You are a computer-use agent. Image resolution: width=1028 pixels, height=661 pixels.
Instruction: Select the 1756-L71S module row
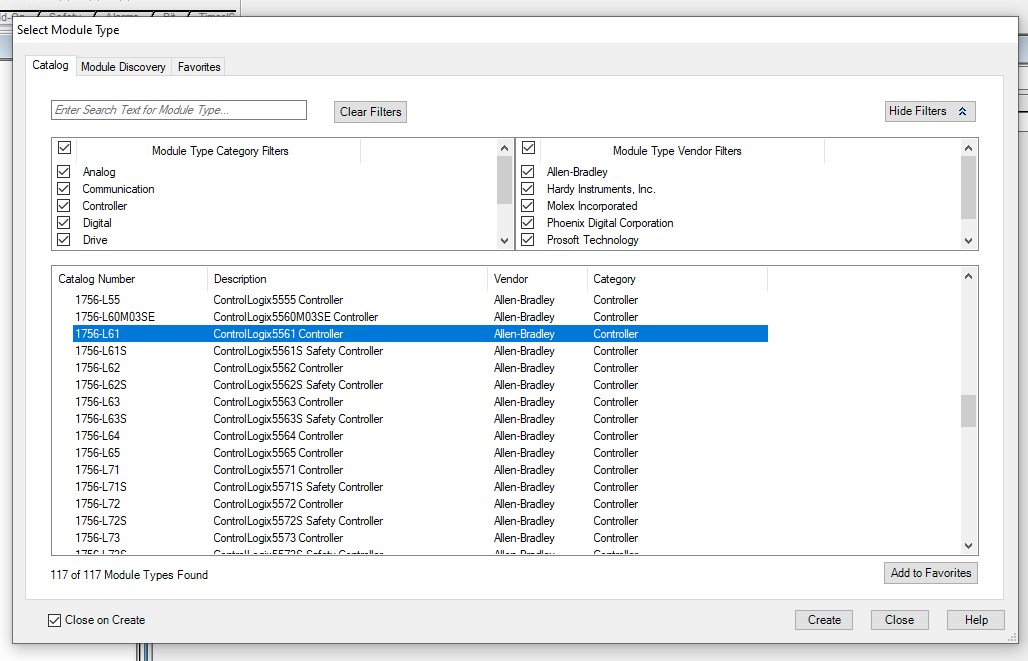420,488
